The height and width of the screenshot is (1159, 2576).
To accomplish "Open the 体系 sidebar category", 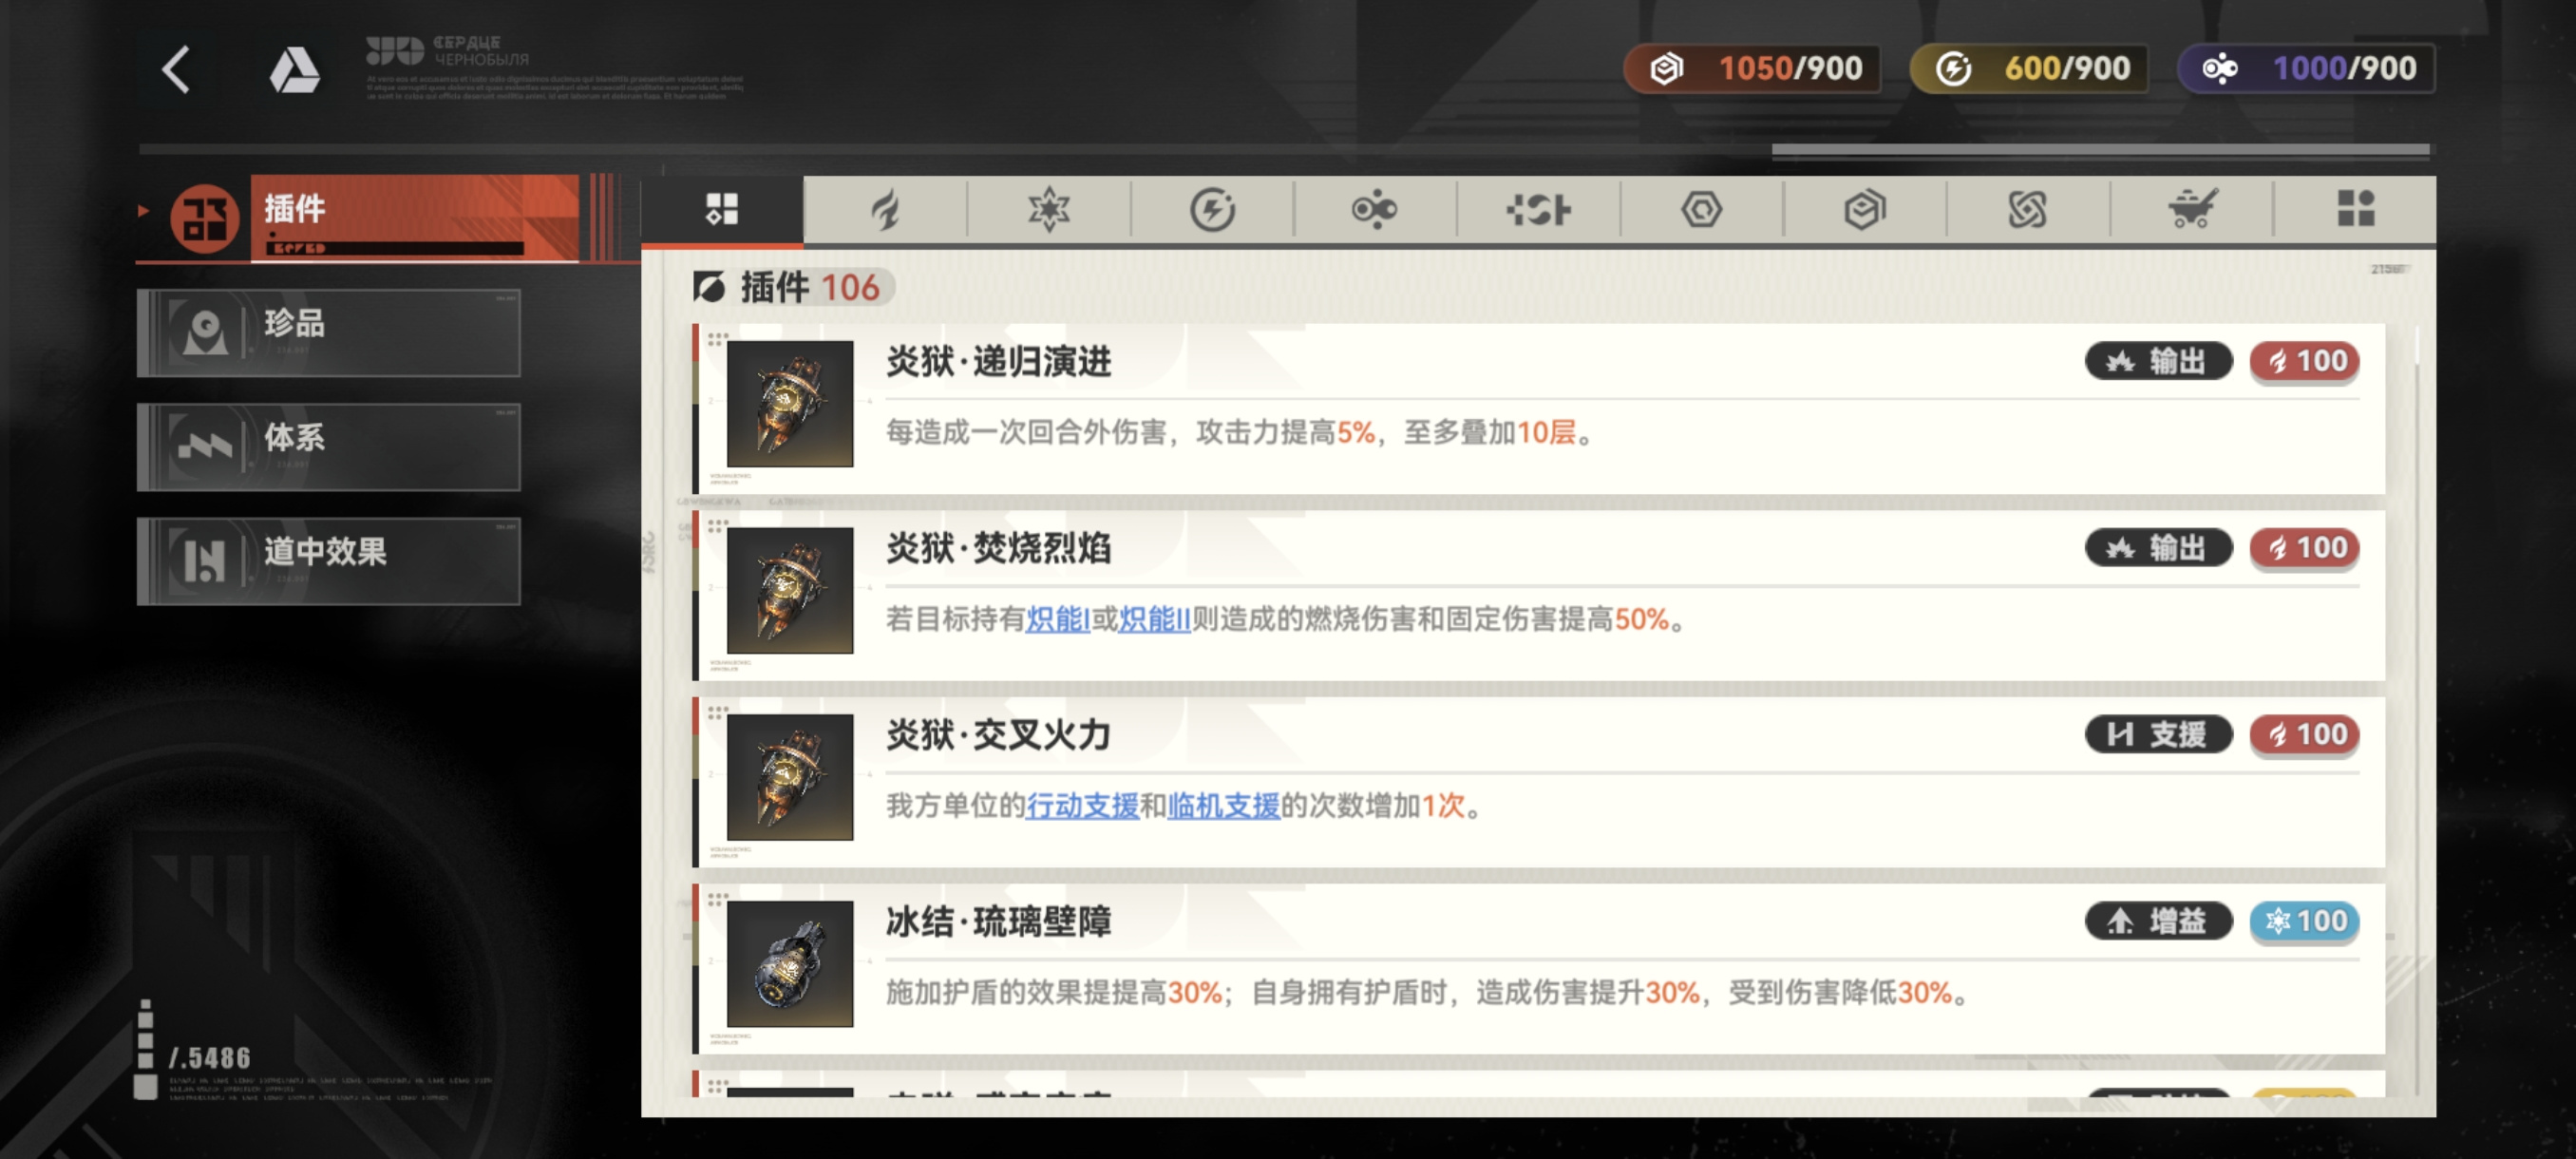I will click(x=329, y=447).
